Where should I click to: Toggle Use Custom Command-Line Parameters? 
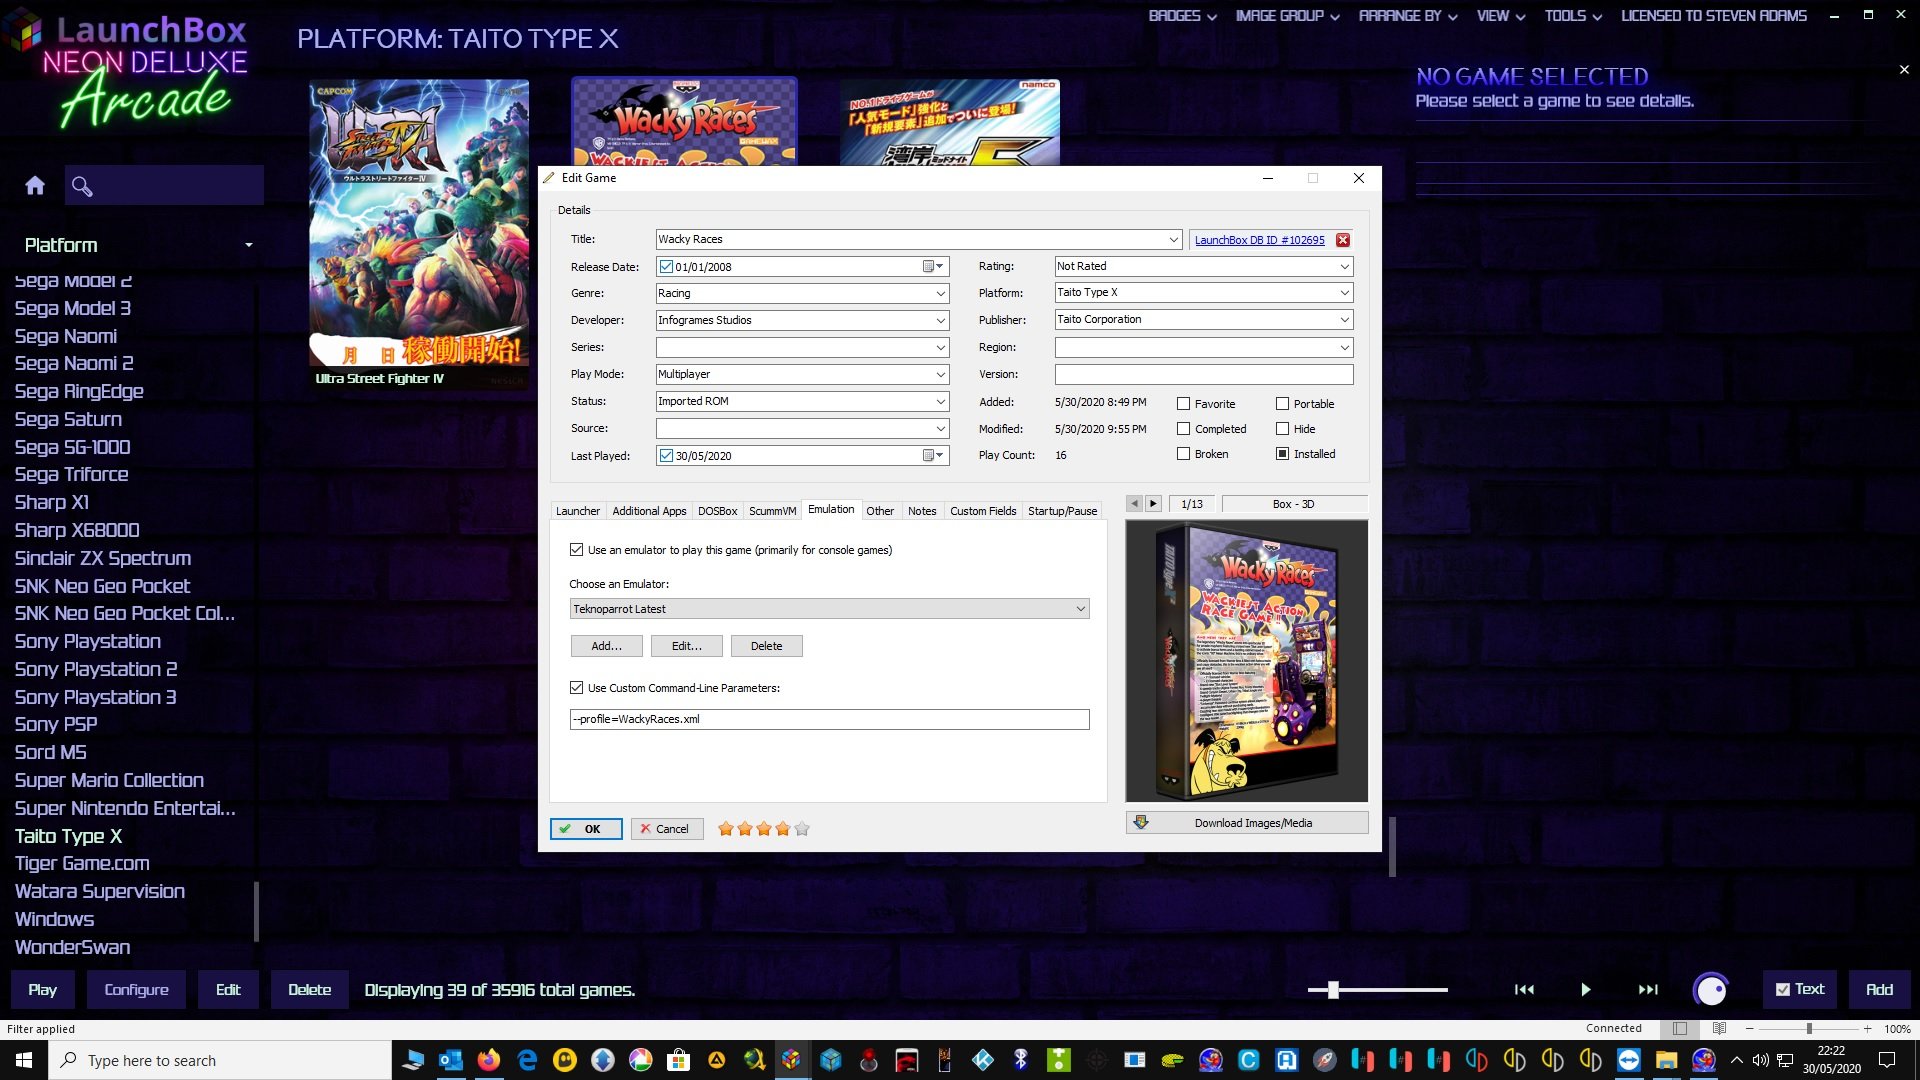576,688
